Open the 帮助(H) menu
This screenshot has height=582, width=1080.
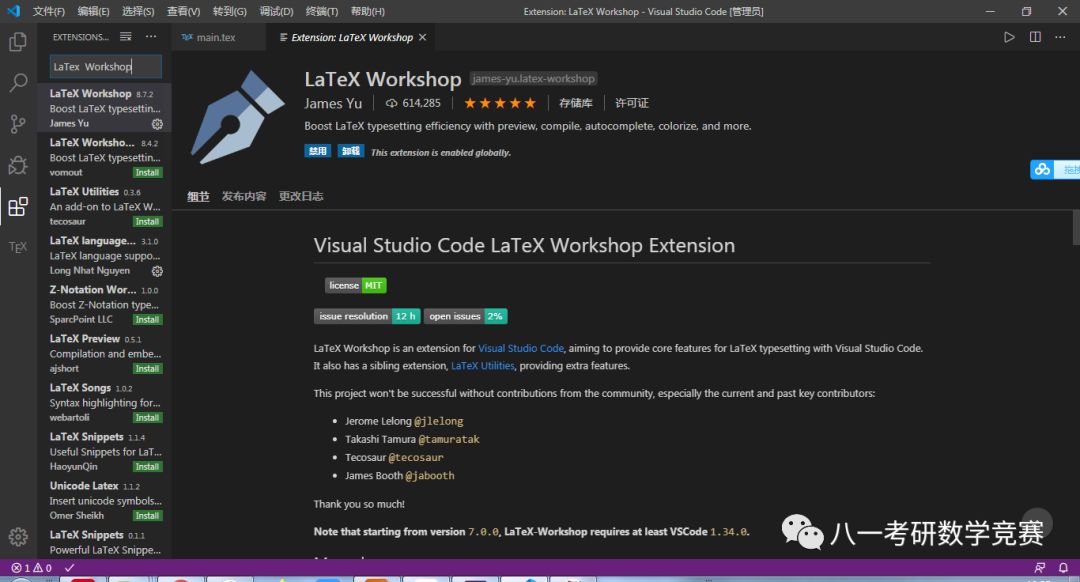point(368,12)
